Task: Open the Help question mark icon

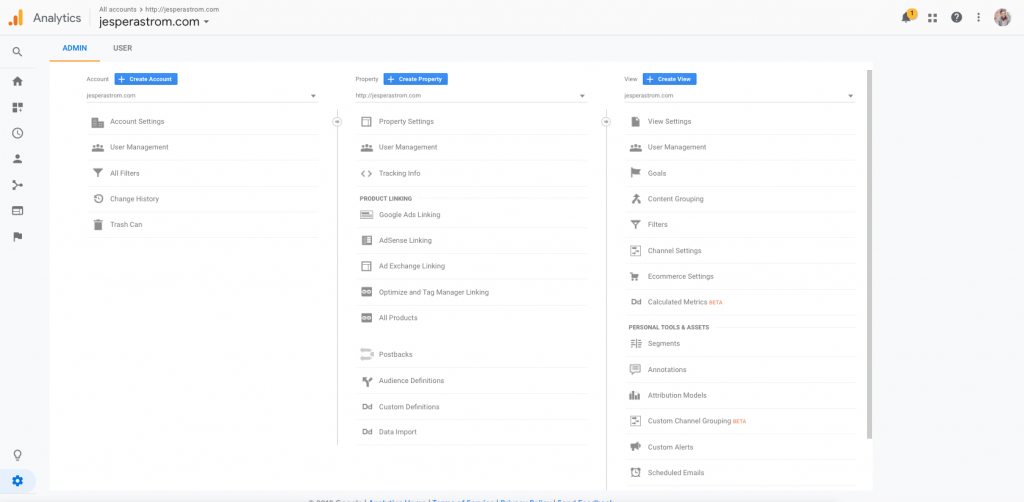Action: point(956,18)
